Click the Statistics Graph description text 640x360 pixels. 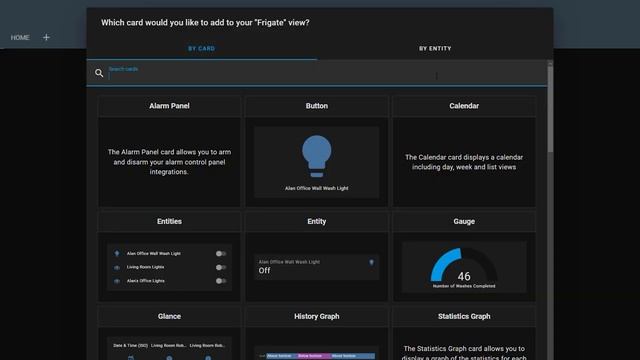click(464, 353)
